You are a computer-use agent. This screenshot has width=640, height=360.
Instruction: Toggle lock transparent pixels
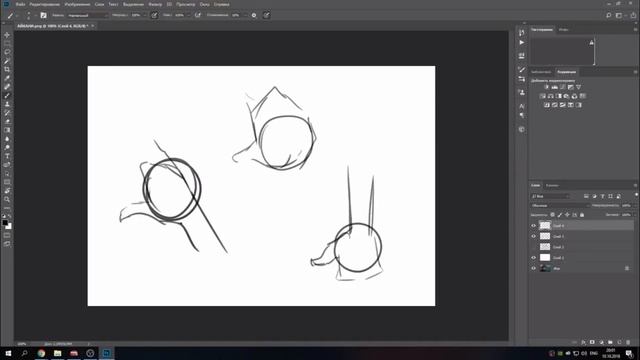tap(552, 215)
